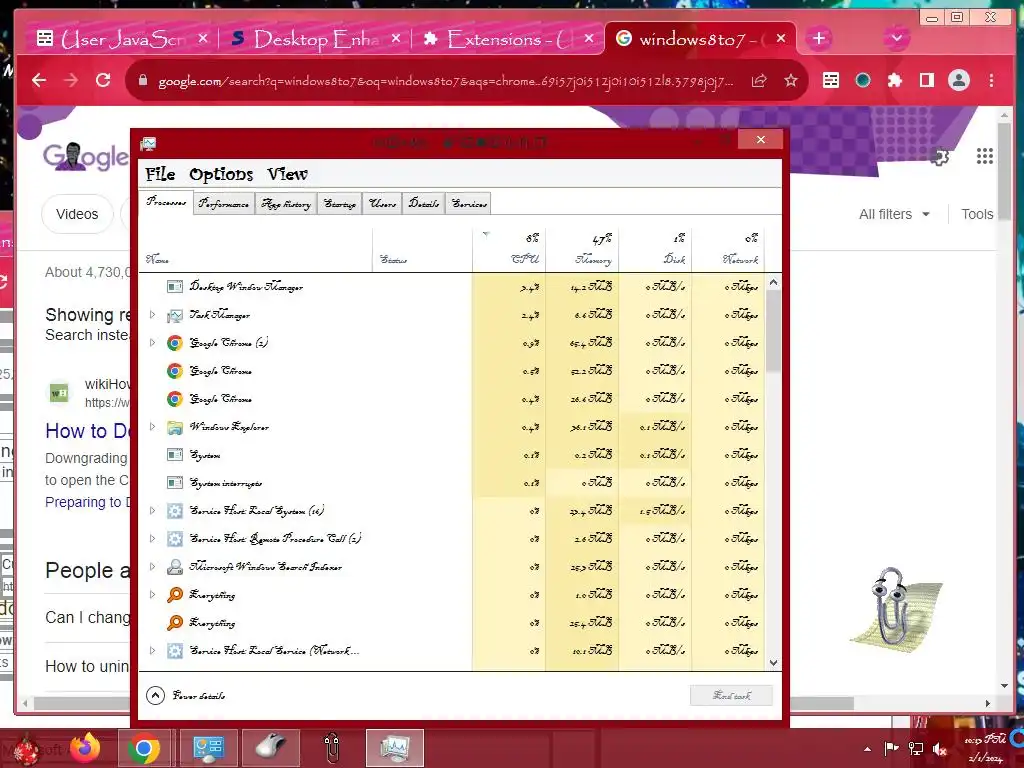Click the Service Host: Remote Procedure Call gear icon
The width and height of the screenshot is (1024, 768).
[174, 539]
